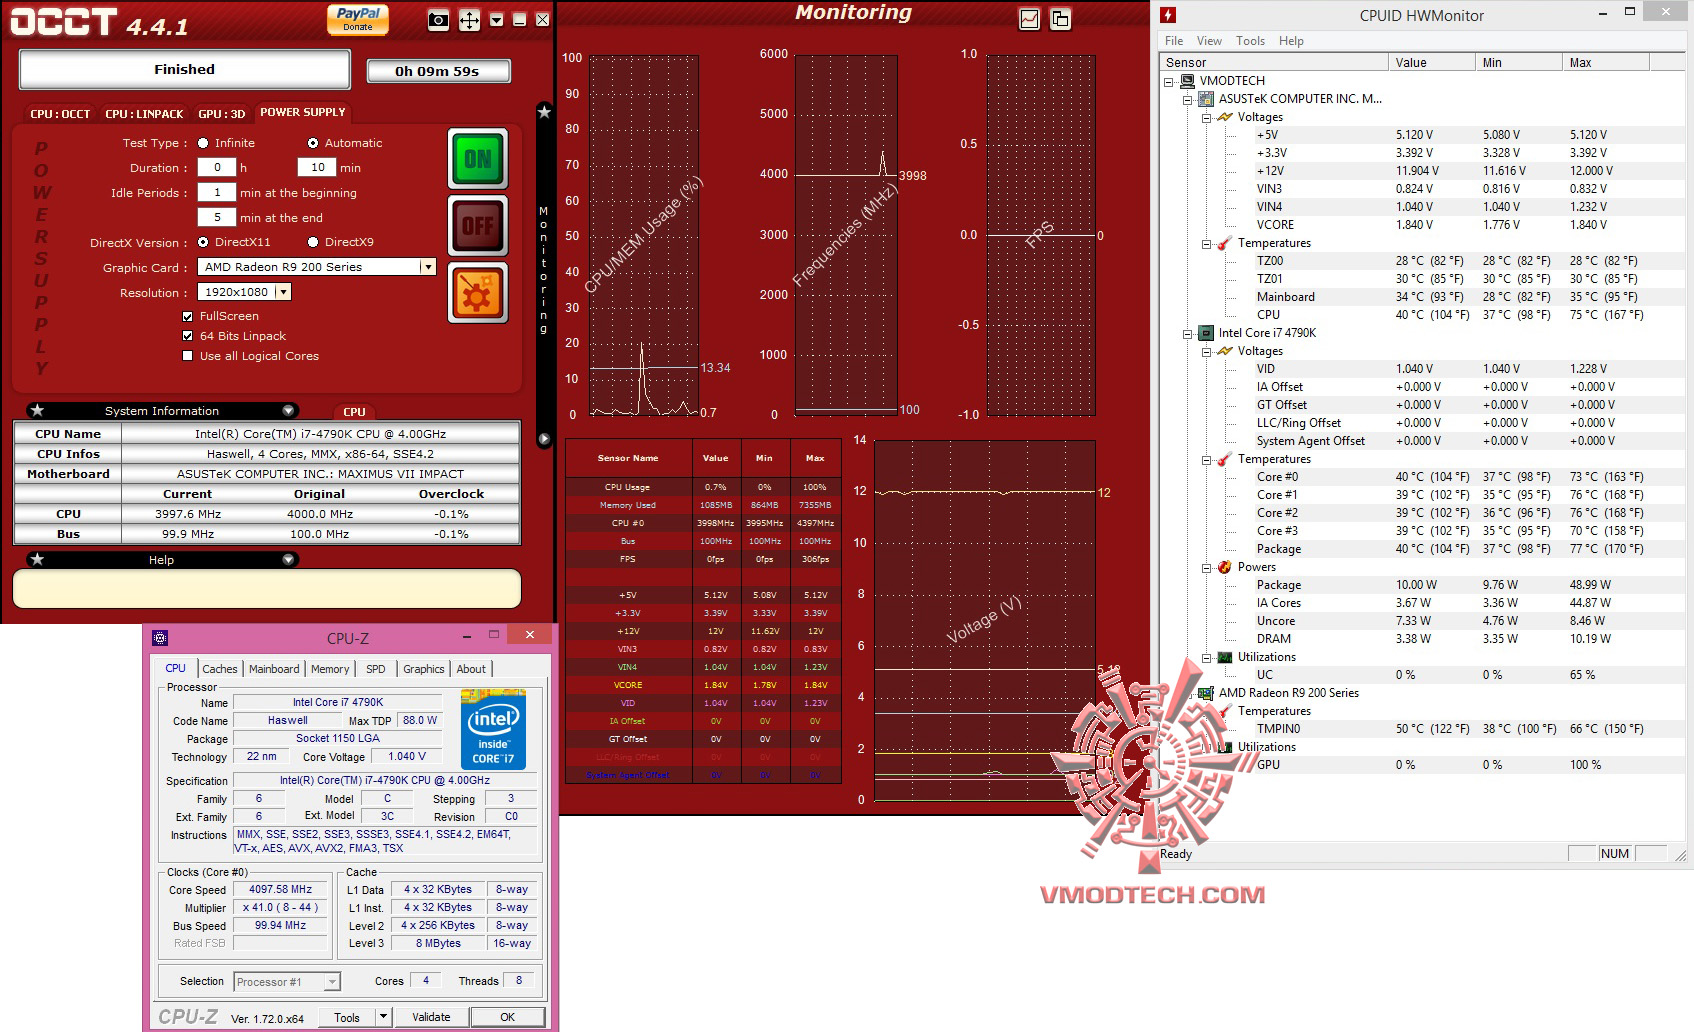Click the PayPal Donate button
The height and width of the screenshot is (1032, 1694).
[358, 19]
